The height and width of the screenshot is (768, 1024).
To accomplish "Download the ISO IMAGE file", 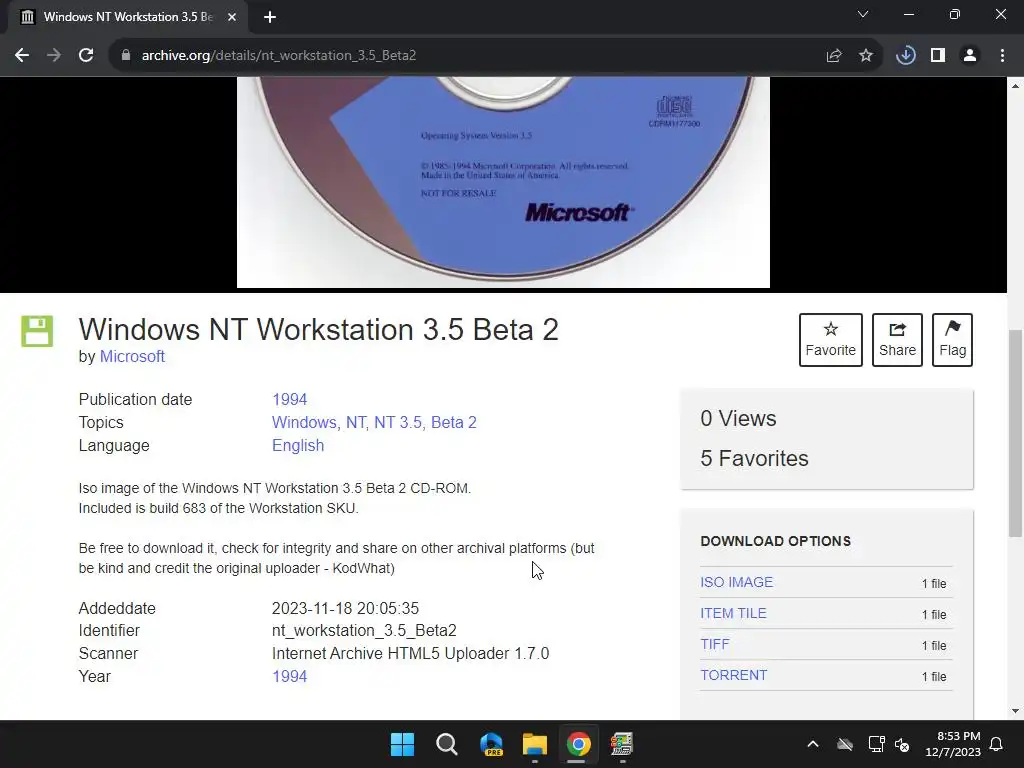I will 737,582.
